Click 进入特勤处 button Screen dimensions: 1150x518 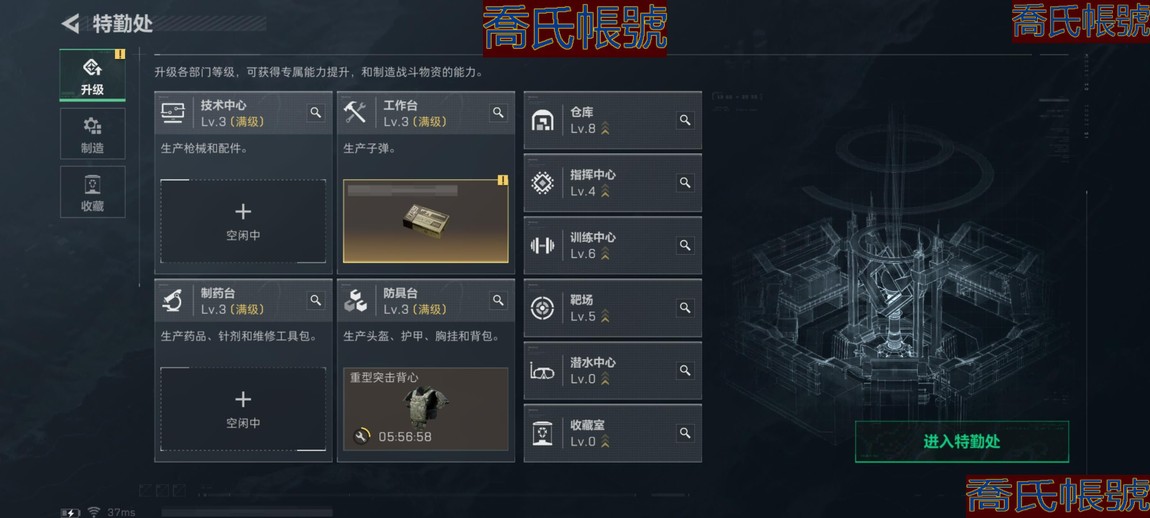click(x=962, y=442)
